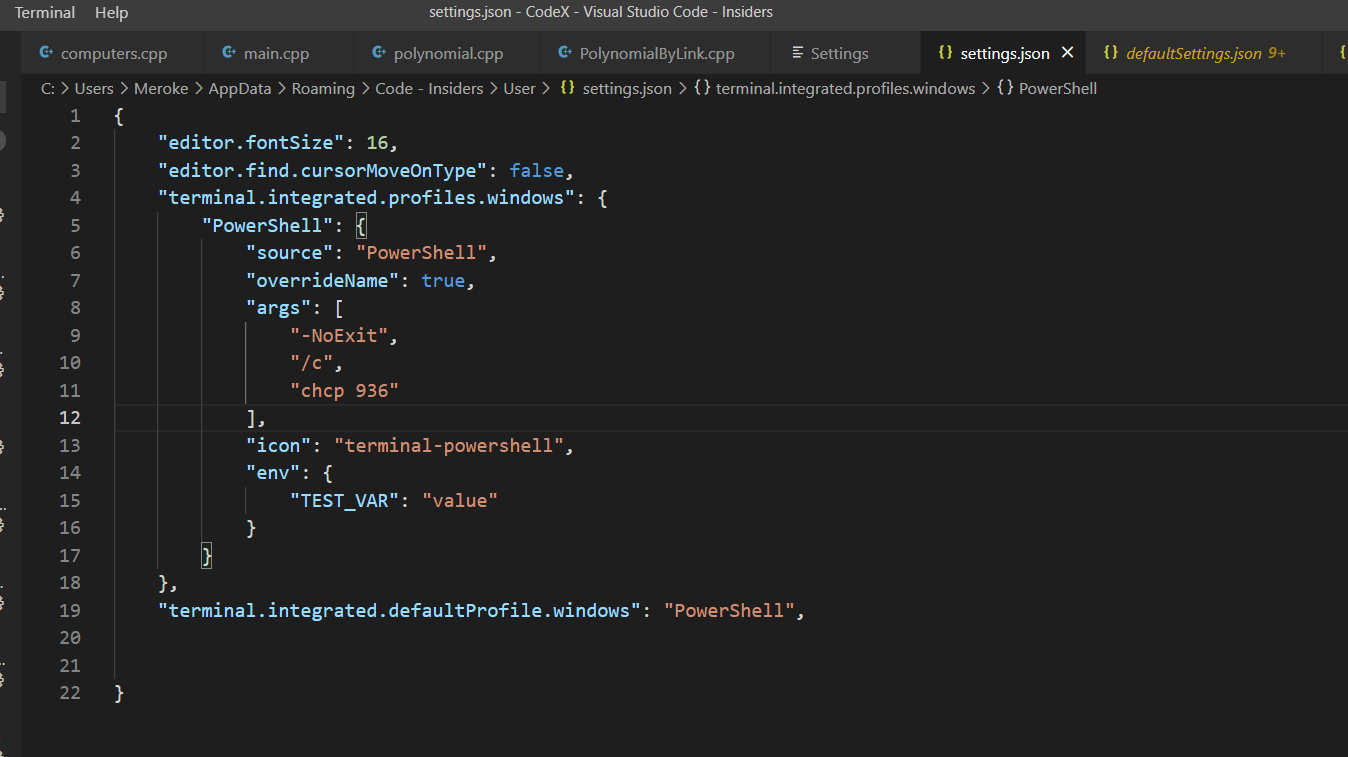The width and height of the screenshot is (1348, 757).
Task: Click the "PowerShell" value on line 6
Action: click(421, 253)
